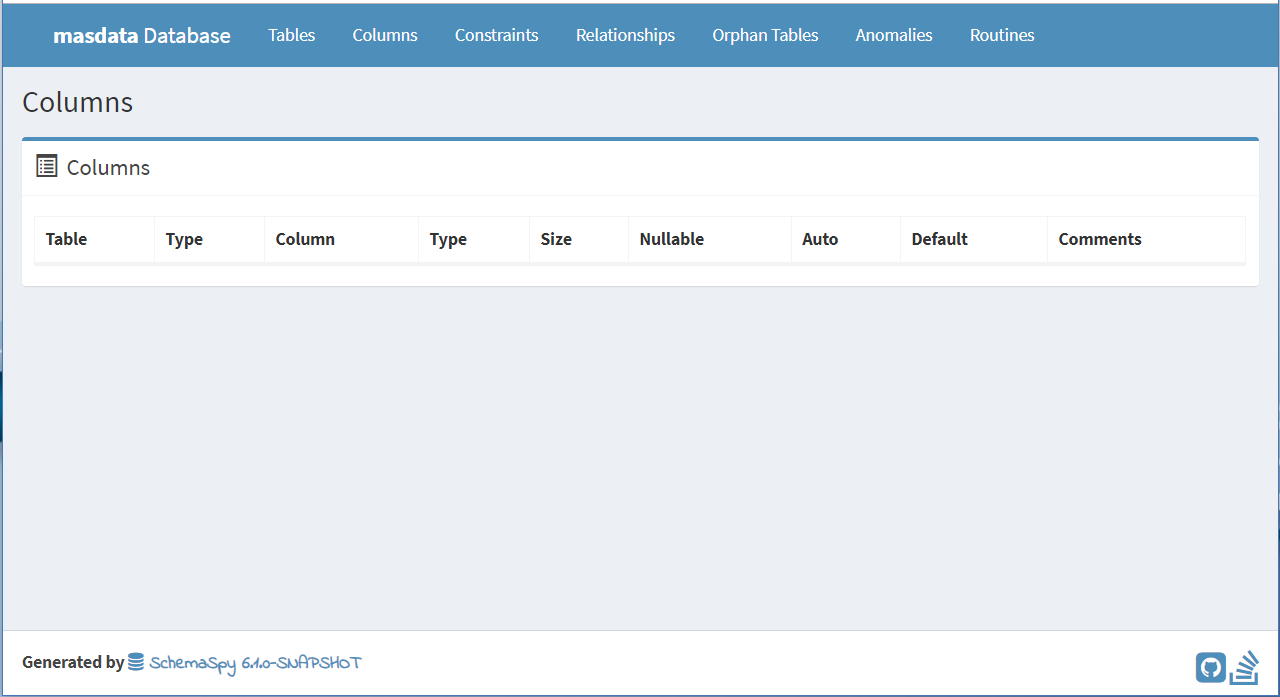Sort by the Comments header
Viewport: 1280px width, 697px height.
pyautogui.click(x=1100, y=239)
